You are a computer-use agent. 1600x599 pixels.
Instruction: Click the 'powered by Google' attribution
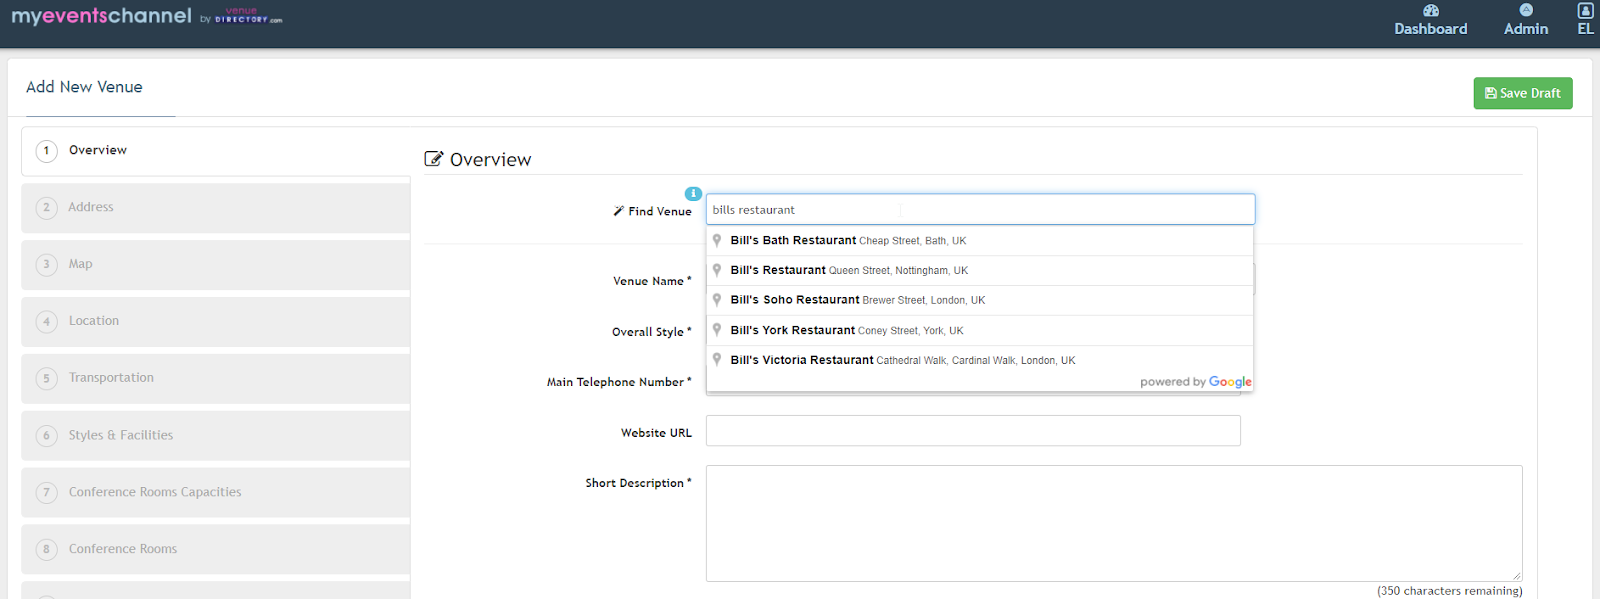[x=1196, y=382]
